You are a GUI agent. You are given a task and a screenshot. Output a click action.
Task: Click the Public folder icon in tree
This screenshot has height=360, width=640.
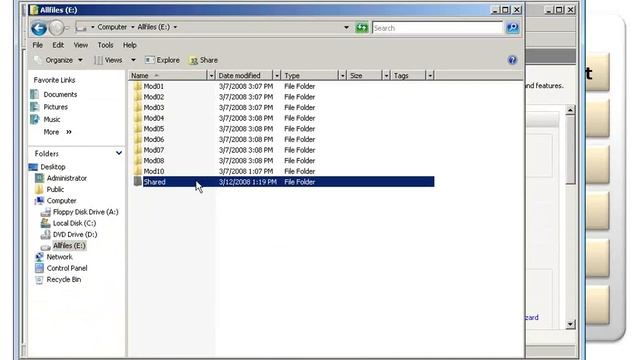click(39, 189)
